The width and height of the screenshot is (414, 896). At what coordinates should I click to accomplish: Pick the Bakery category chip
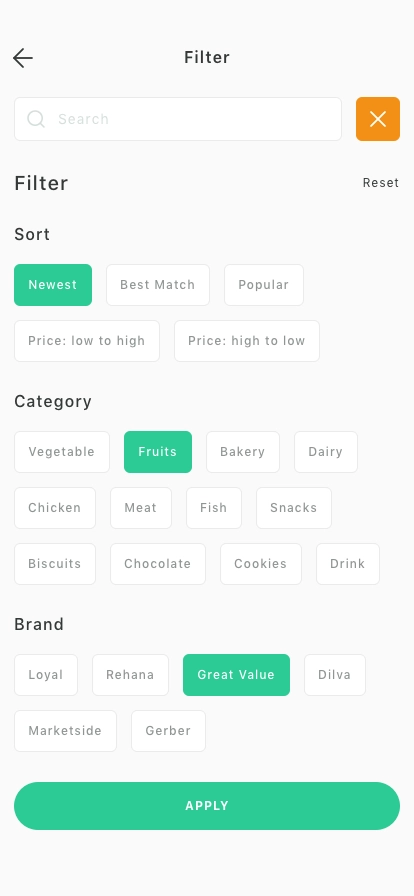click(x=242, y=451)
